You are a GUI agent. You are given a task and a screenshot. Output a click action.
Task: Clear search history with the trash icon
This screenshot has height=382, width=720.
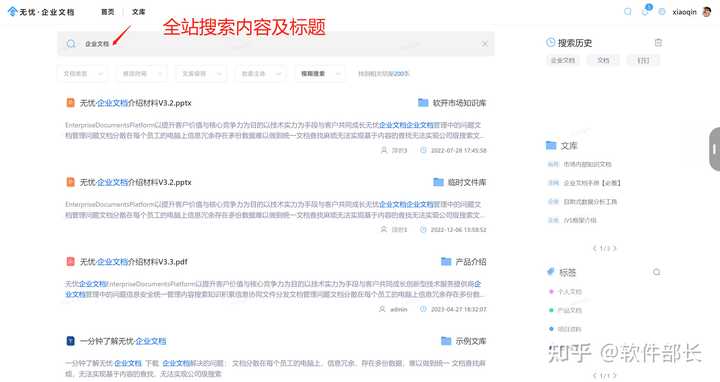658,43
